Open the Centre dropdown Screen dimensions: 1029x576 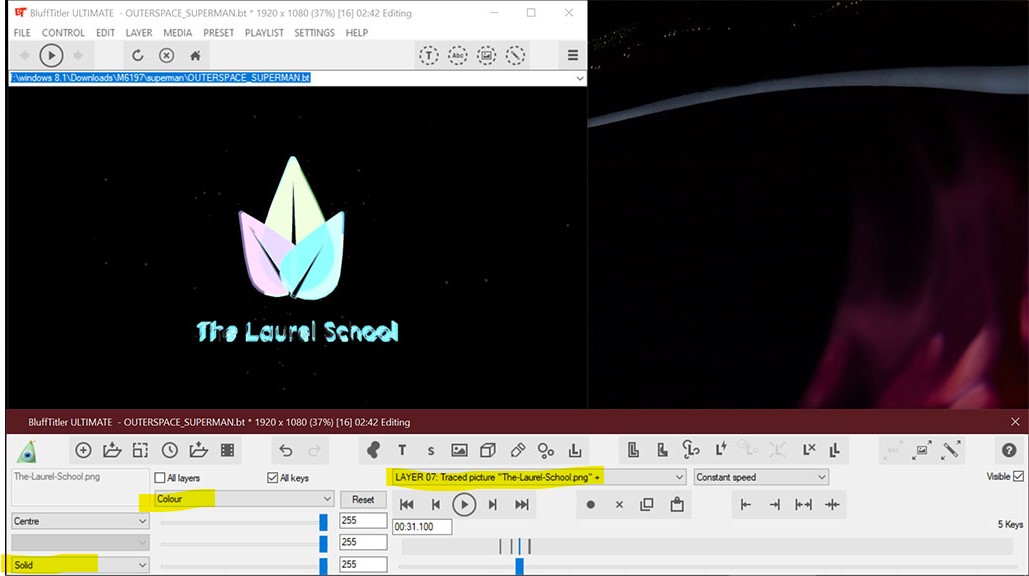click(x=80, y=521)
